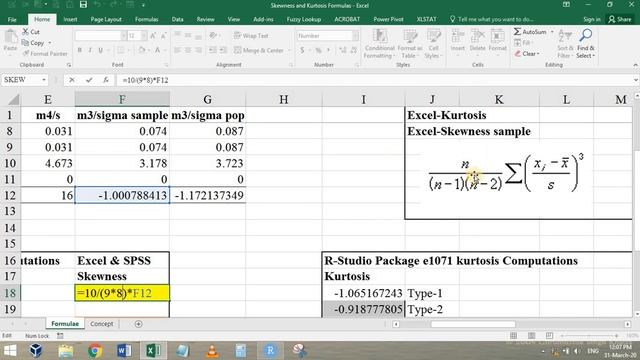Toggle Bold formatting
The width and height of the screenshot is (640, 360).
(x=80, y=50)
